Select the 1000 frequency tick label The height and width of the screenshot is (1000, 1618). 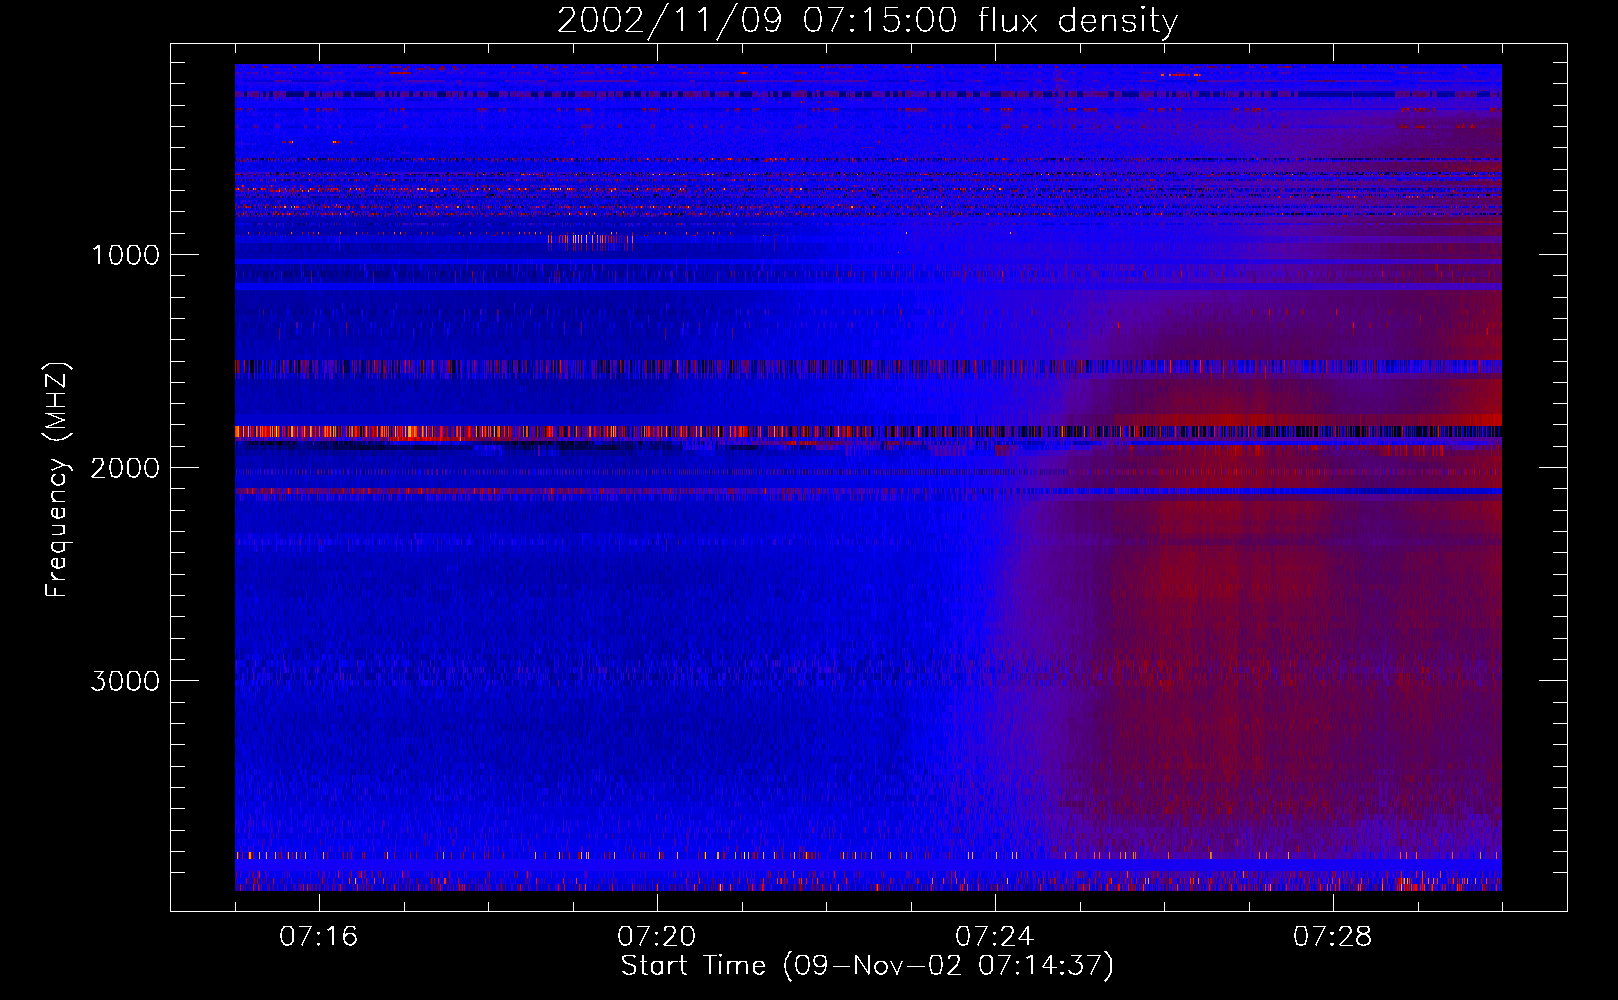(126, 255)
